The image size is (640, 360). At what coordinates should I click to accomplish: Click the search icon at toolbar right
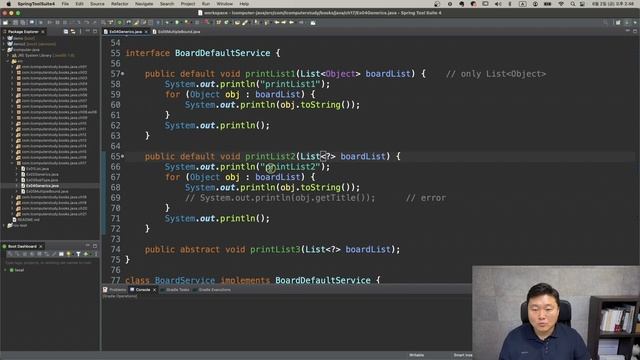[605, 22]
